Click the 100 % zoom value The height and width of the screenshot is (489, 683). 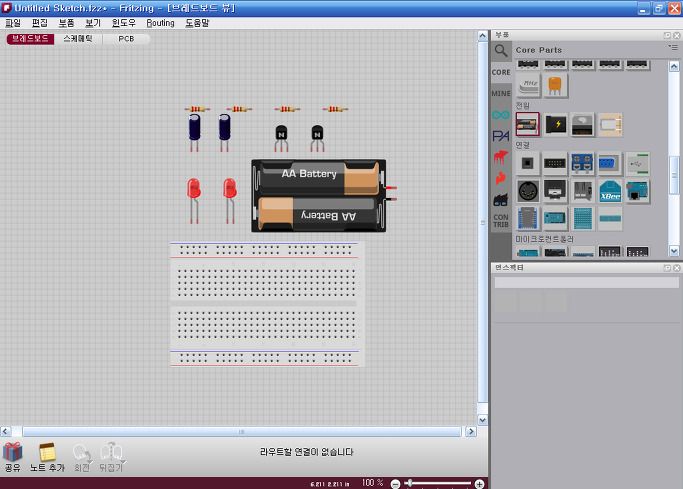(372, 482)
